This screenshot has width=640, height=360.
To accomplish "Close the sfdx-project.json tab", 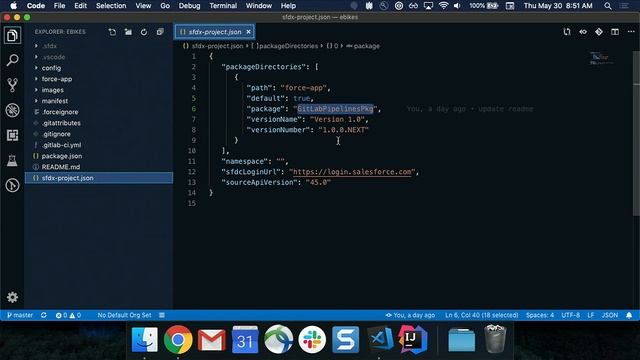I will tap(248, 32).
